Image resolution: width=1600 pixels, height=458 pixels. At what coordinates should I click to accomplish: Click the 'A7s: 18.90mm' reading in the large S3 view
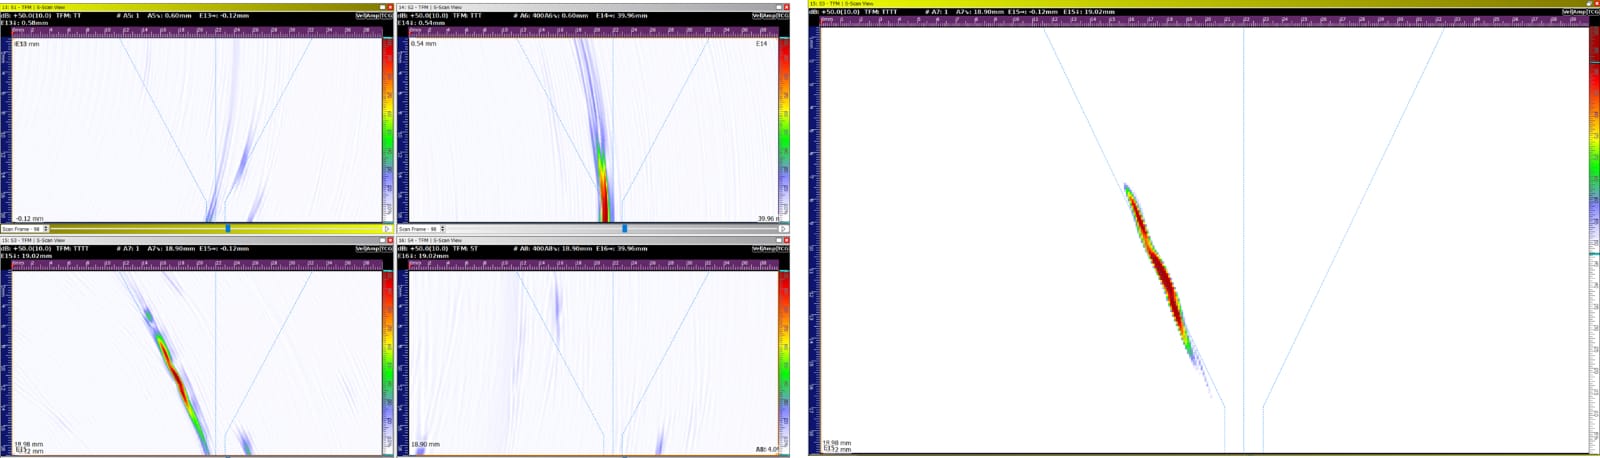(x=980, y=12)
